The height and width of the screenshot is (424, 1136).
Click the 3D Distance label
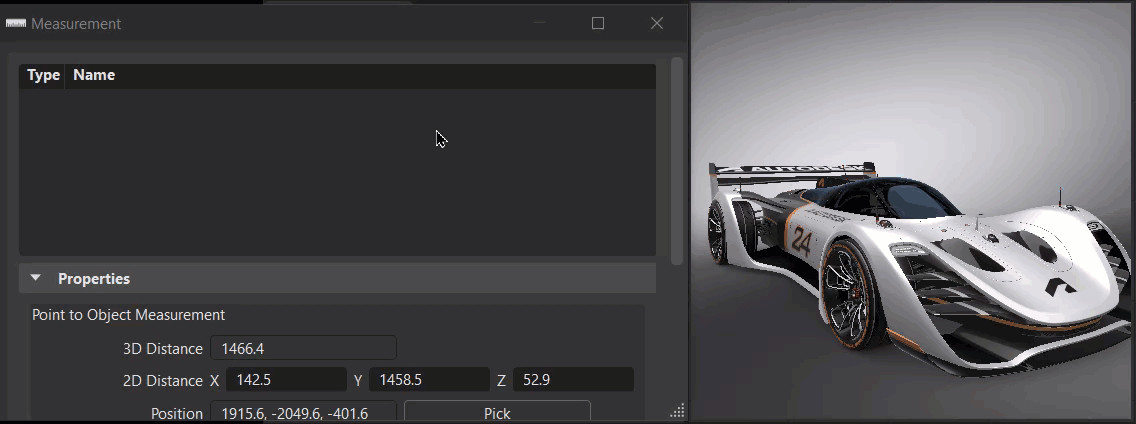tap(163, 349)
